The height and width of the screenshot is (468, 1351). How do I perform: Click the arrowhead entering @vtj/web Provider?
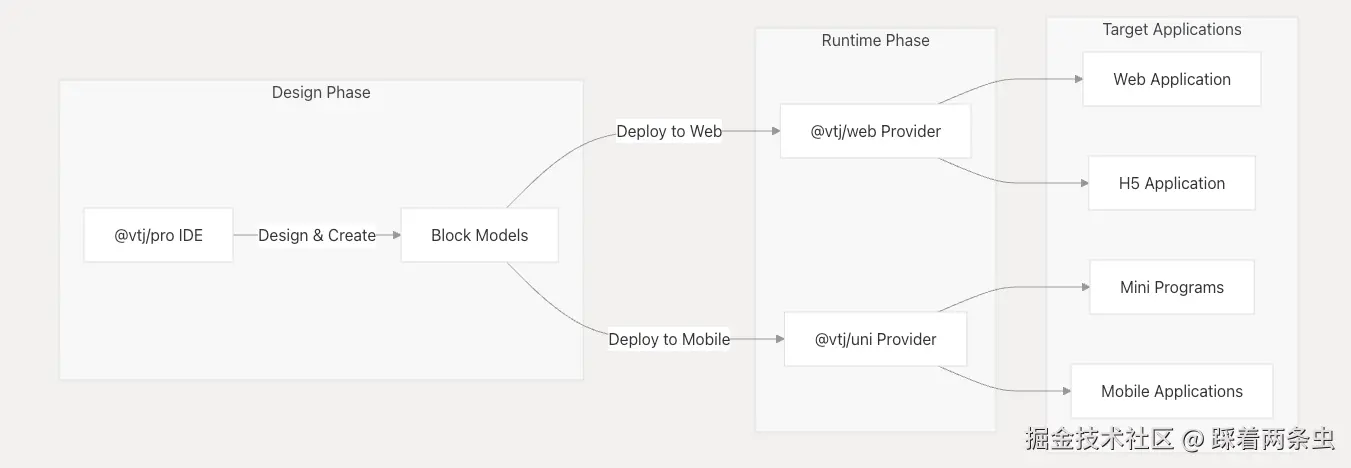774,131
